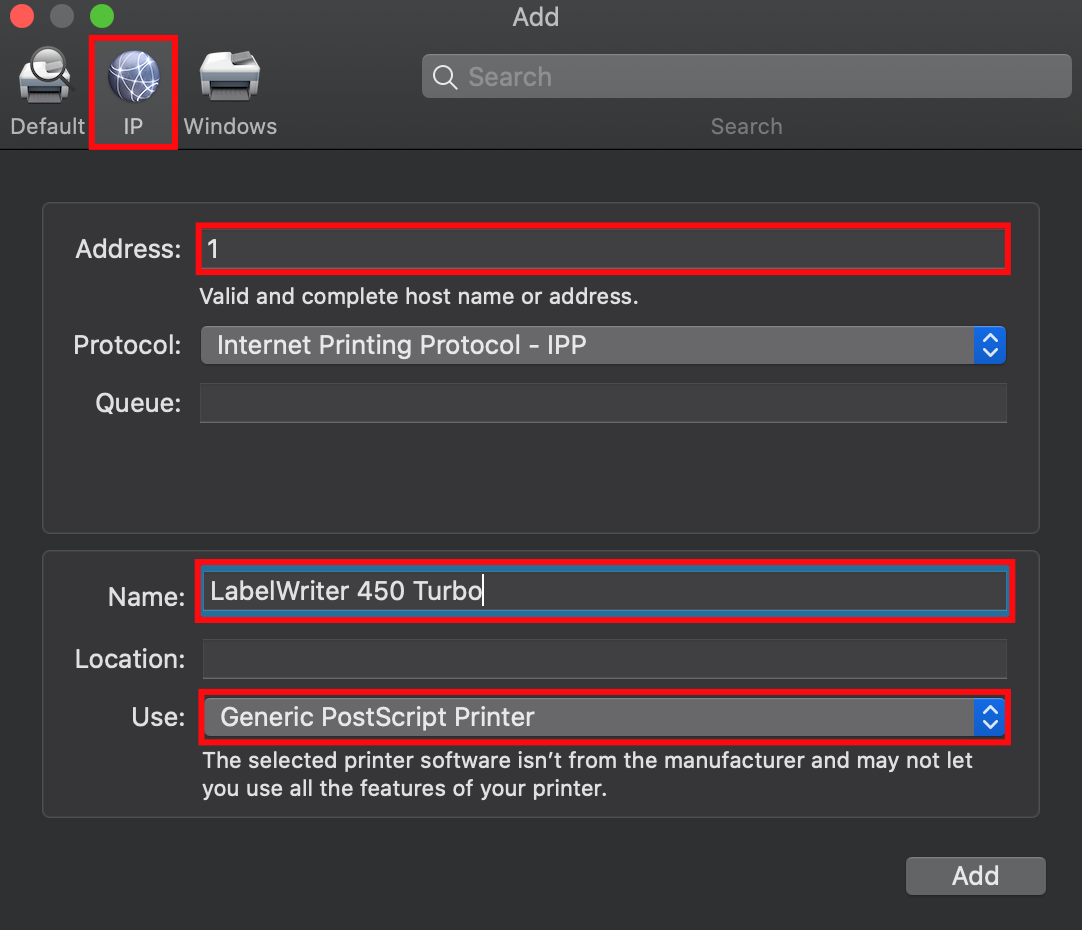Open the Internet Printing Protocol - IPP dropdown
1082x930 pixels.
point(600,345)
